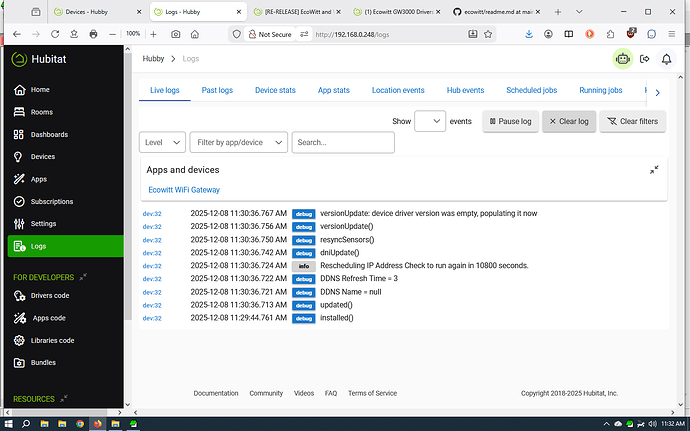Open the Level filter dropdown

(162, 142)
